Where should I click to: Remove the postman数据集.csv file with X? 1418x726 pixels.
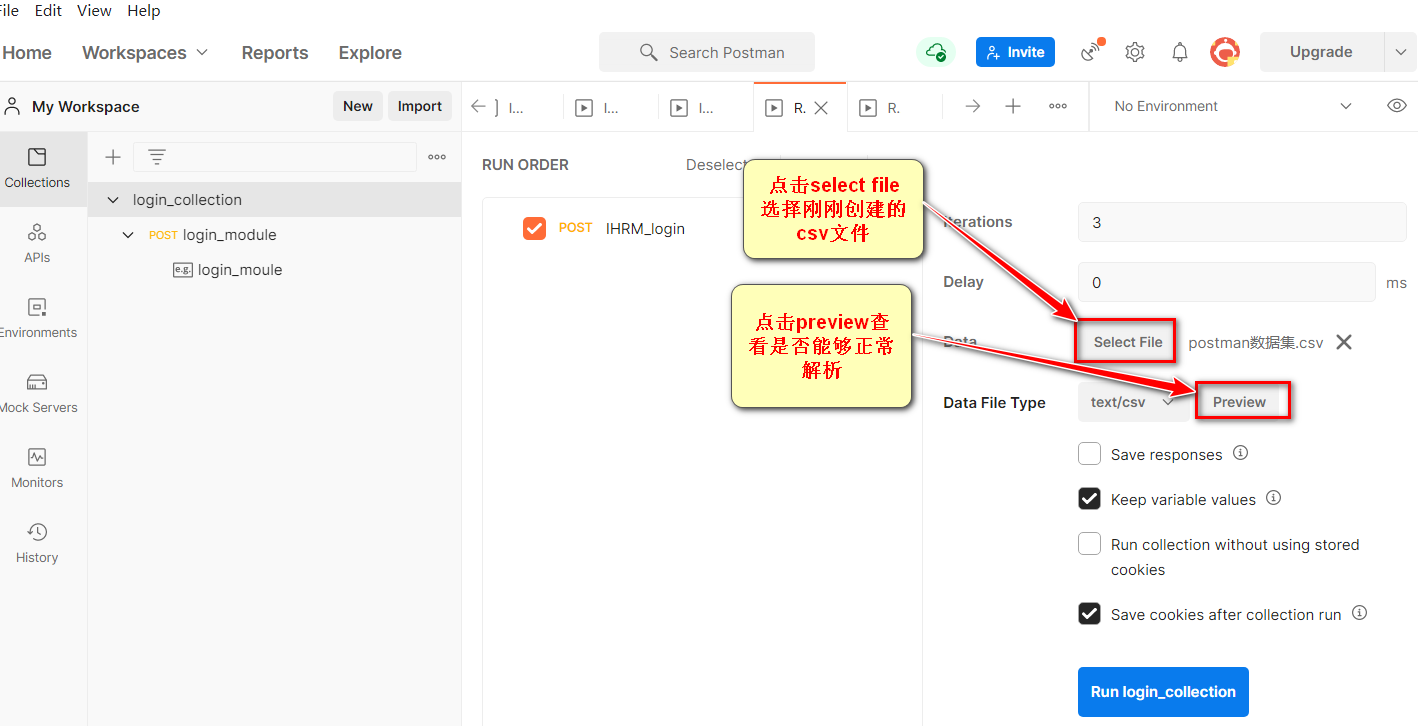coord(1344,342)
